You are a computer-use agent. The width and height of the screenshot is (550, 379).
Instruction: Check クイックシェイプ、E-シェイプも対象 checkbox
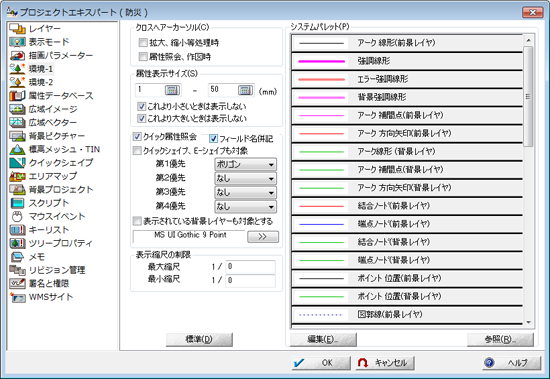[x=137, y=151]
